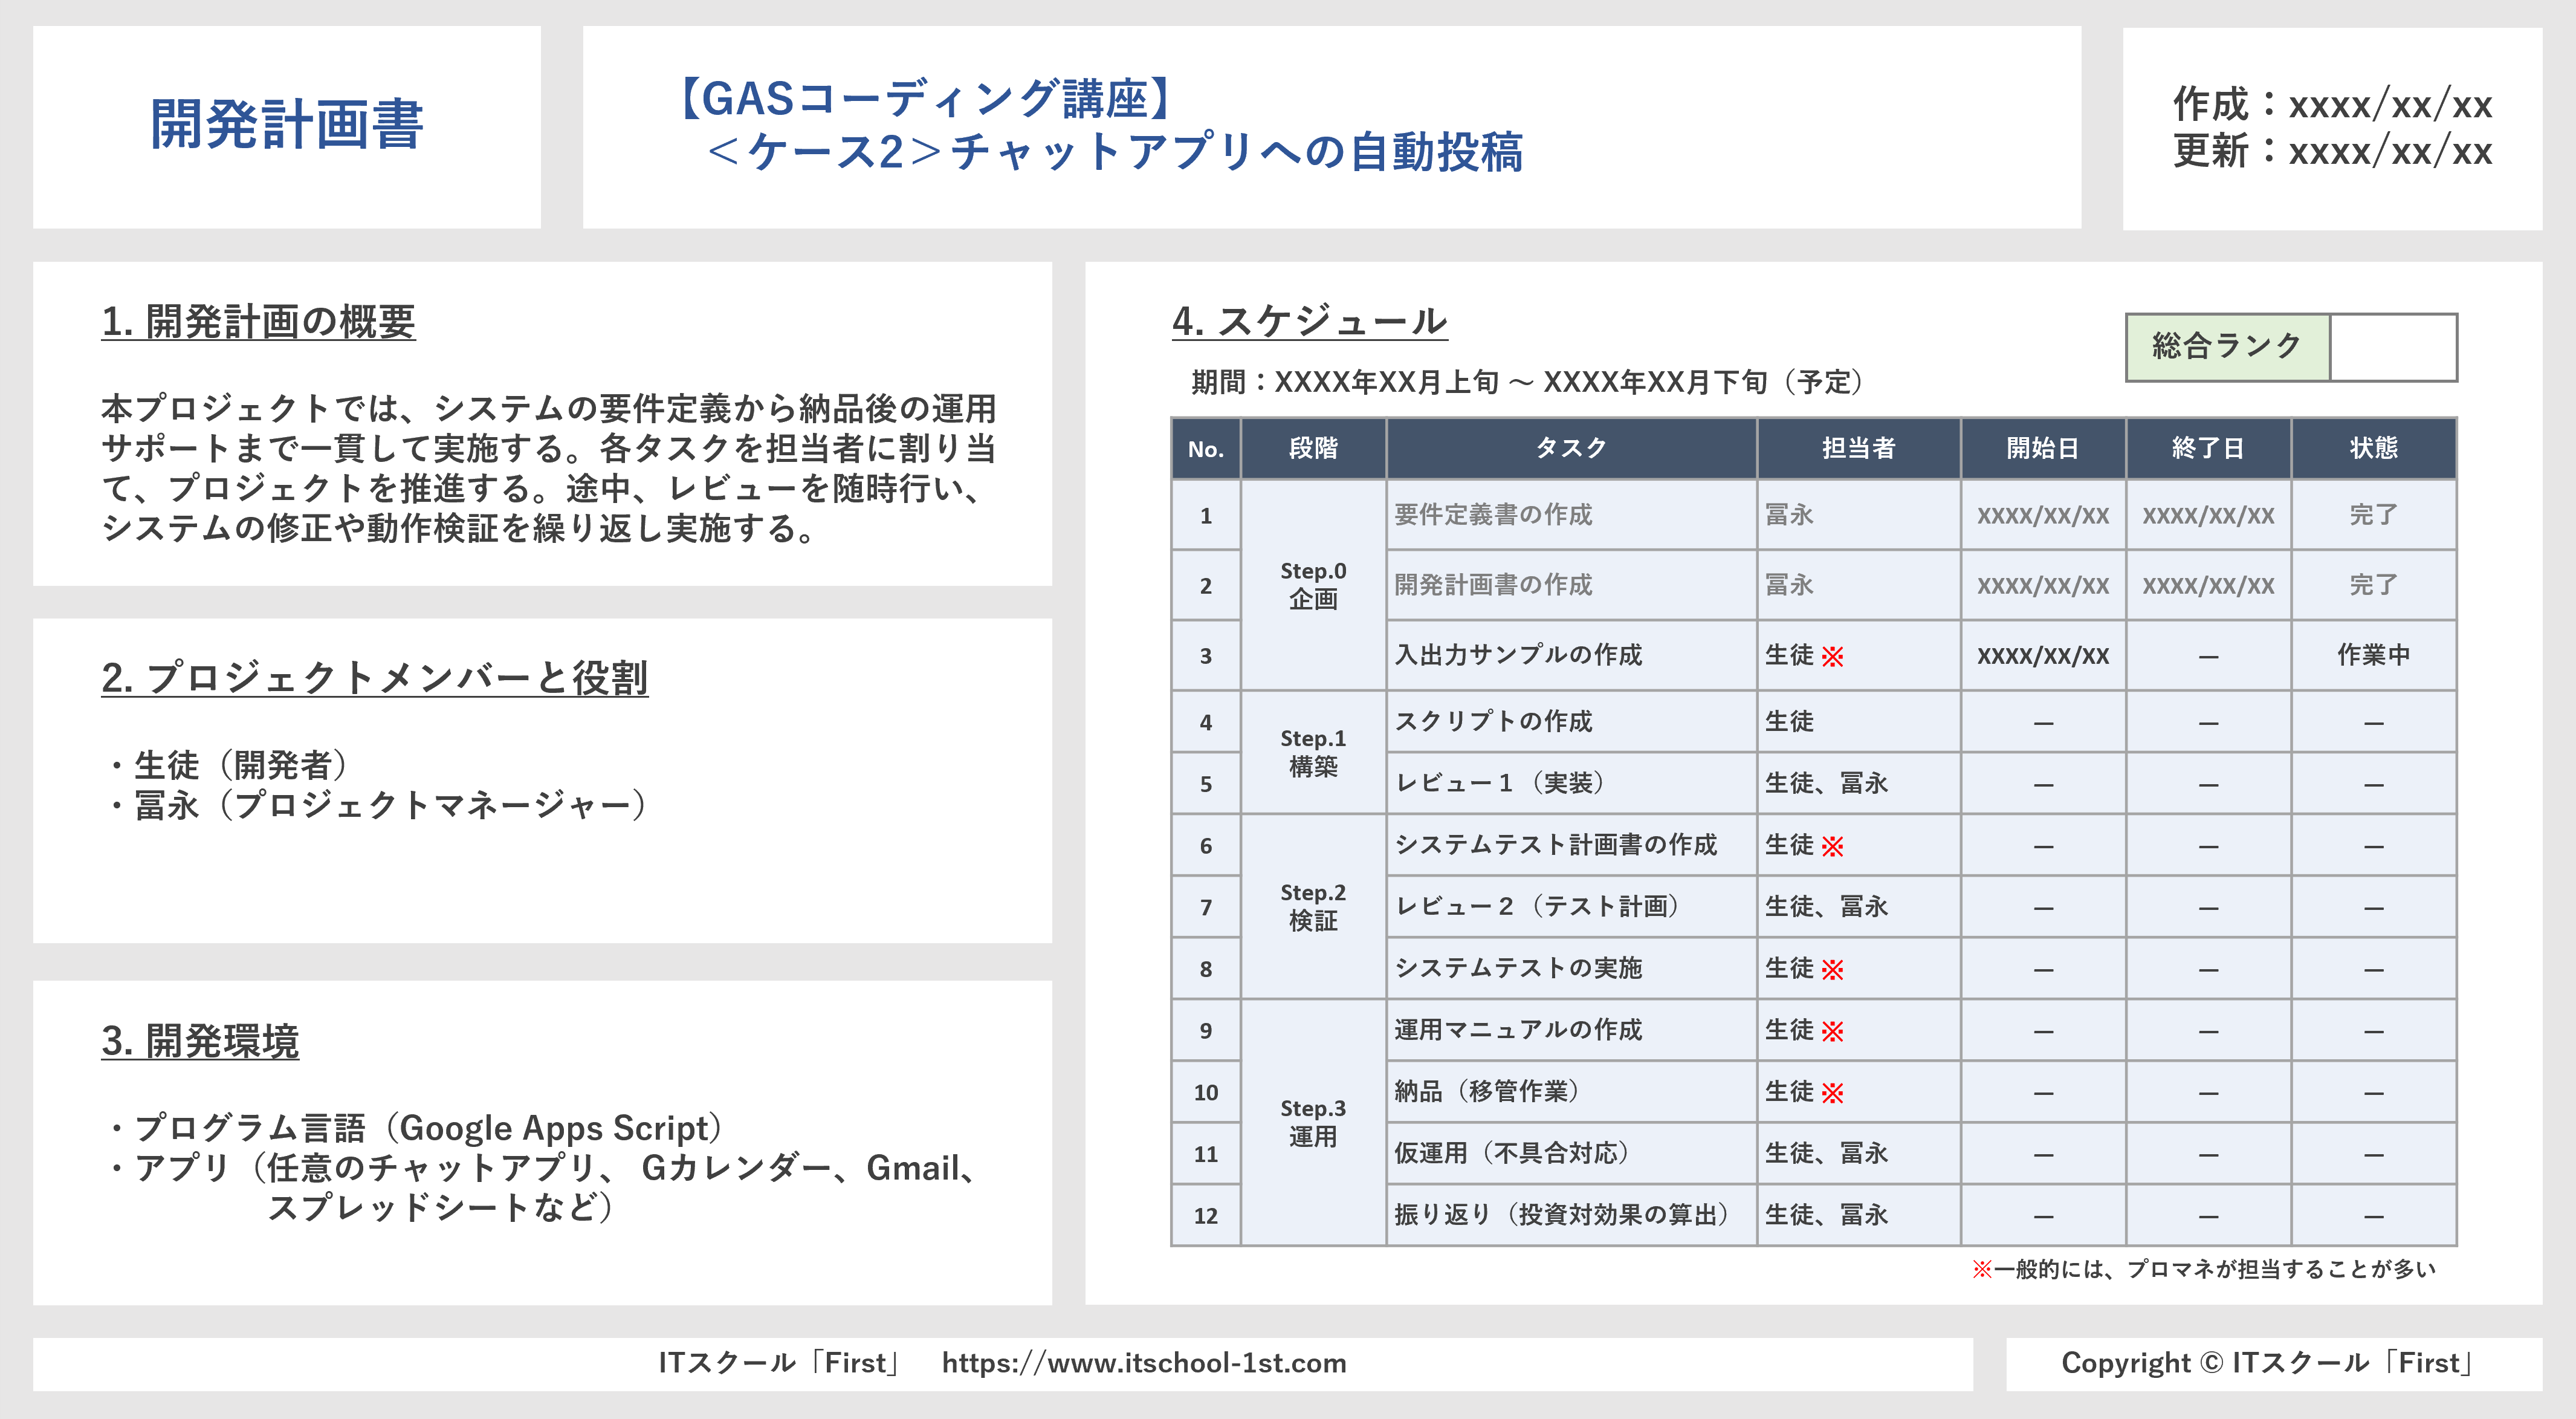Click the 期間 schedule period line
Screen dimensions: 2576x1419
[1530, 382]
